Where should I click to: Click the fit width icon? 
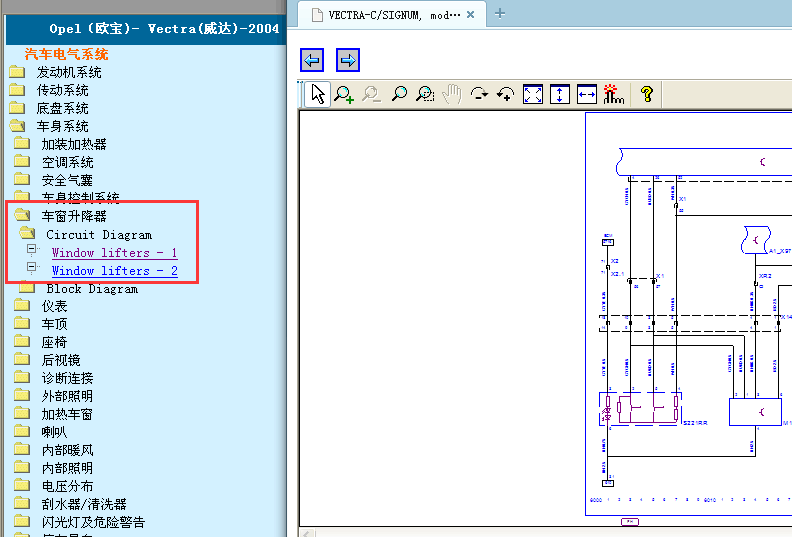pyautogui.click(x=586, y=94)
